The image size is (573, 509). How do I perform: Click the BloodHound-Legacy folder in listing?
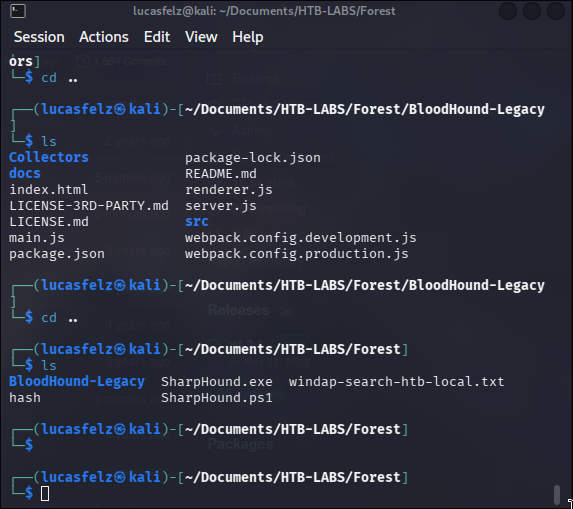coord(77,382)
